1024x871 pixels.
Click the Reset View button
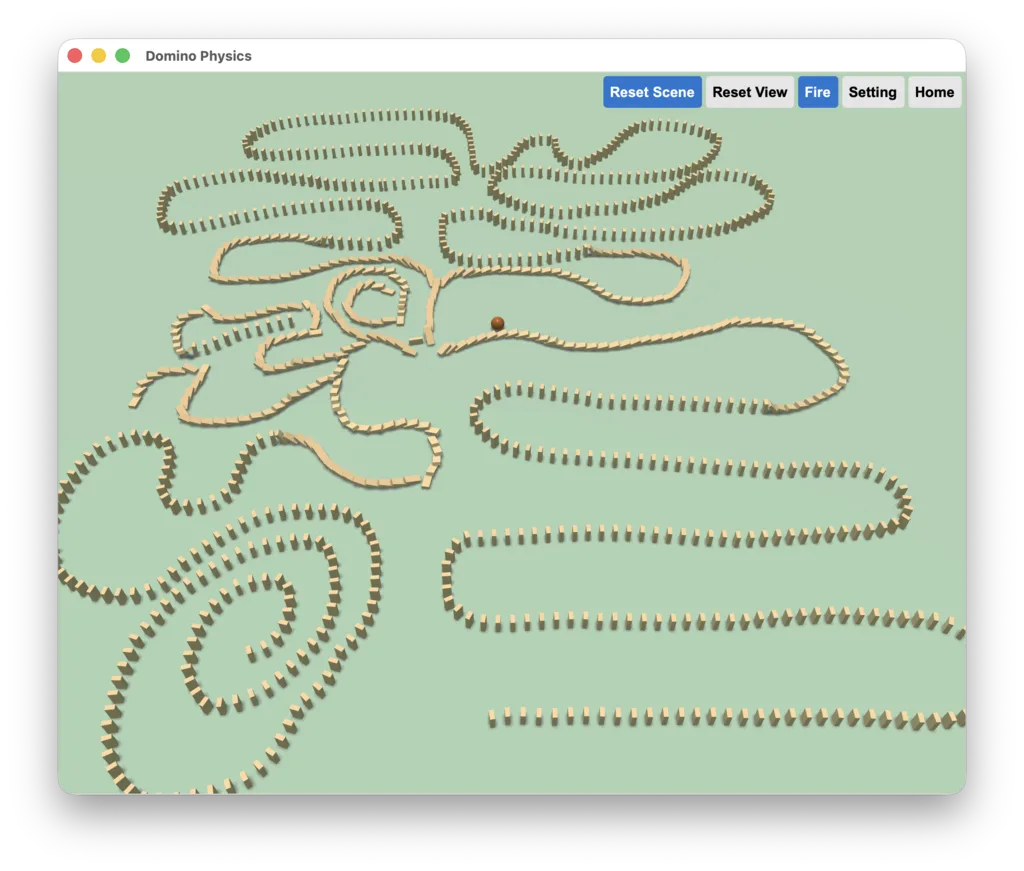749,92
